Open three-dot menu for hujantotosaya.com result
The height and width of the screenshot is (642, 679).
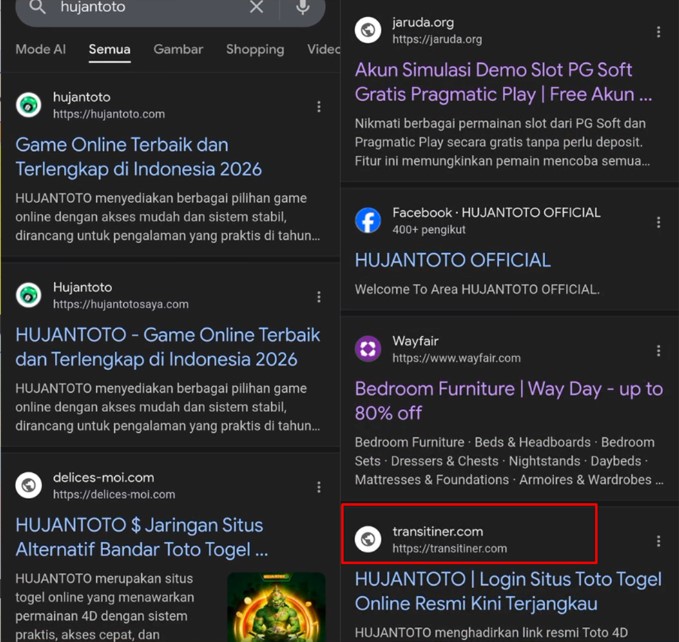tap(319, 297)
